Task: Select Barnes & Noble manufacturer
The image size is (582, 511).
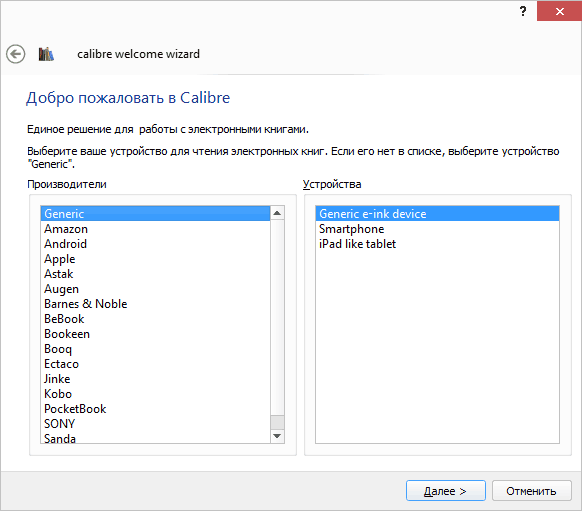Action: (155, 304)
